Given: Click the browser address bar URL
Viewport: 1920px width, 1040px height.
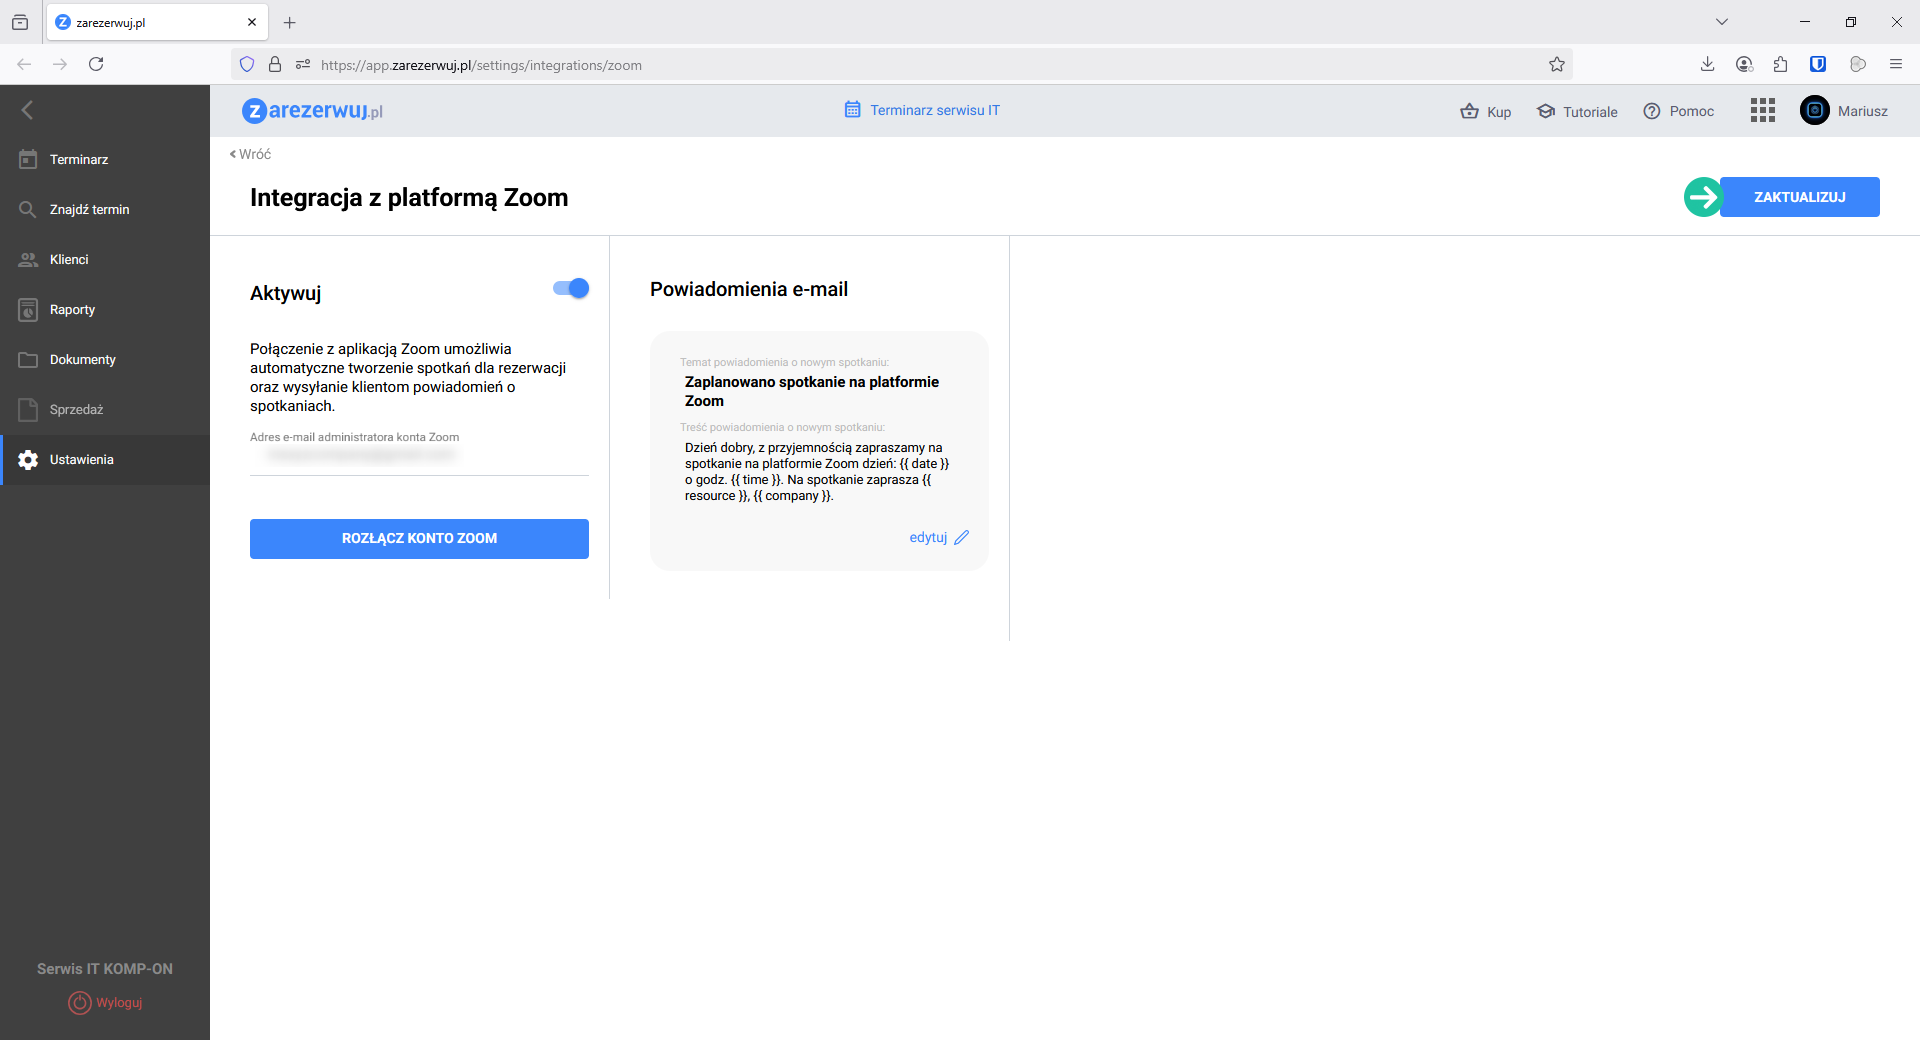Looking at the screenshot, I should (x=481, y=65).
